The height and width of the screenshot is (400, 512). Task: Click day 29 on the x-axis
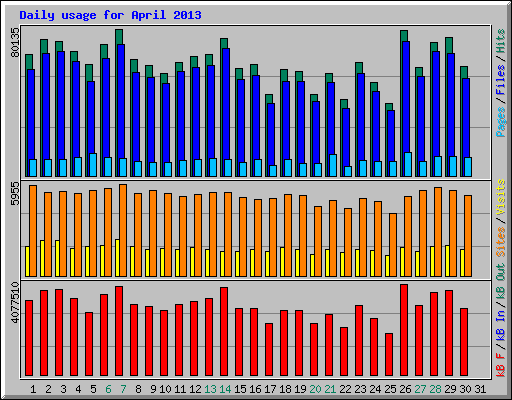click(x=450, y=389)
